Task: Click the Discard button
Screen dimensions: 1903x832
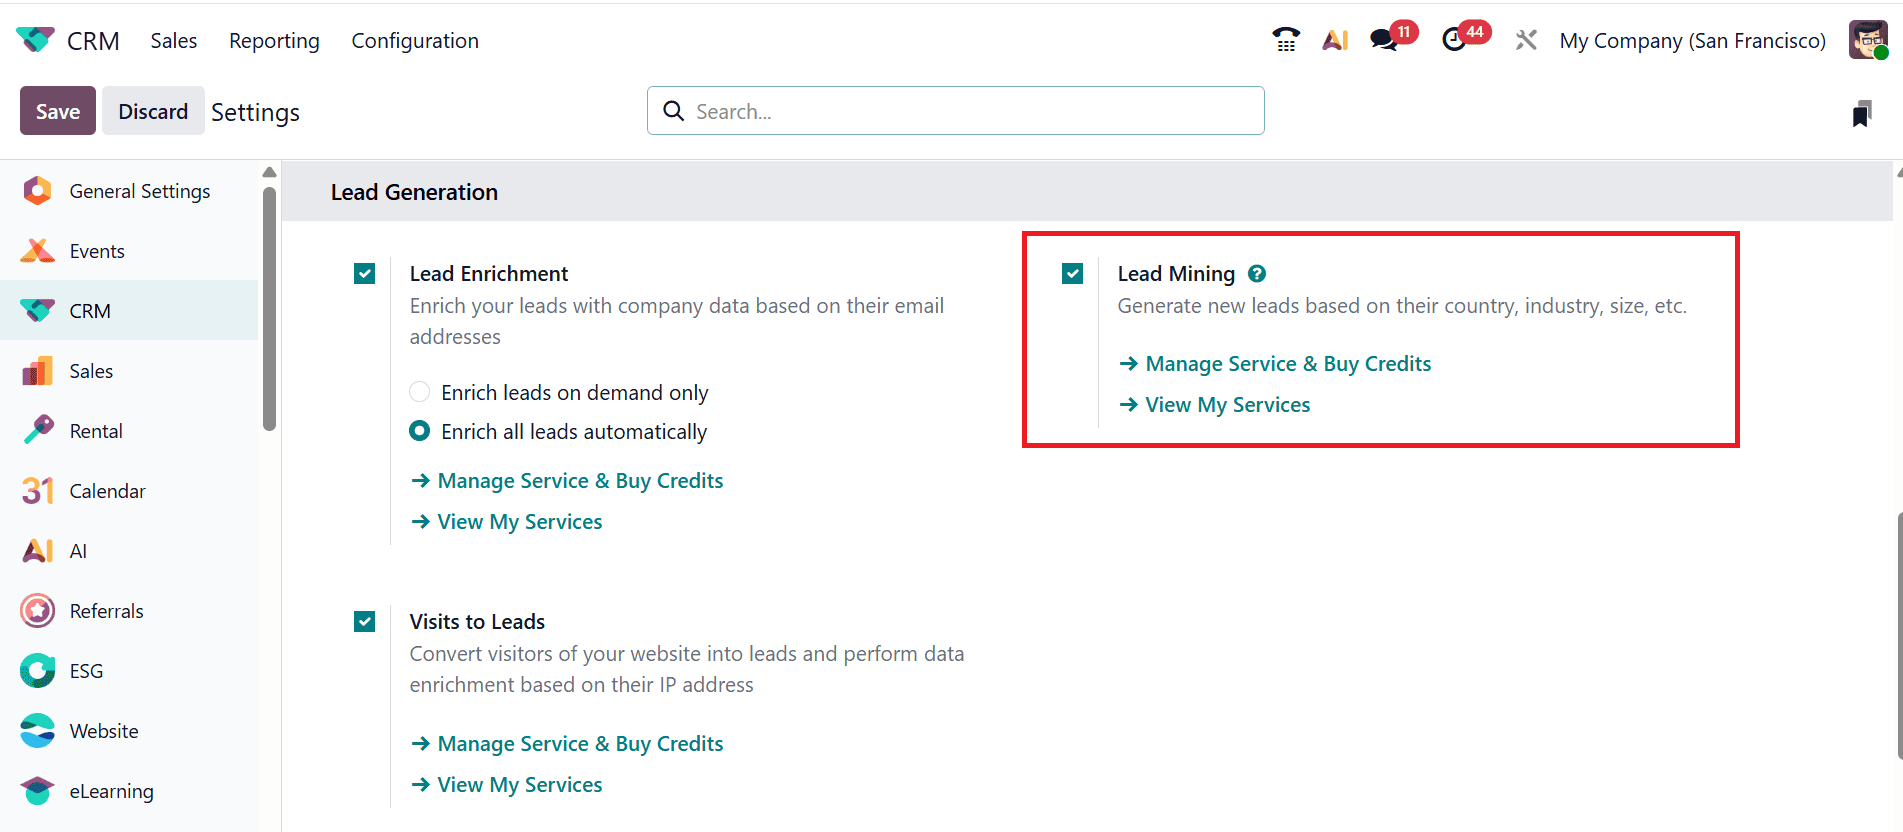Action: 153,111
